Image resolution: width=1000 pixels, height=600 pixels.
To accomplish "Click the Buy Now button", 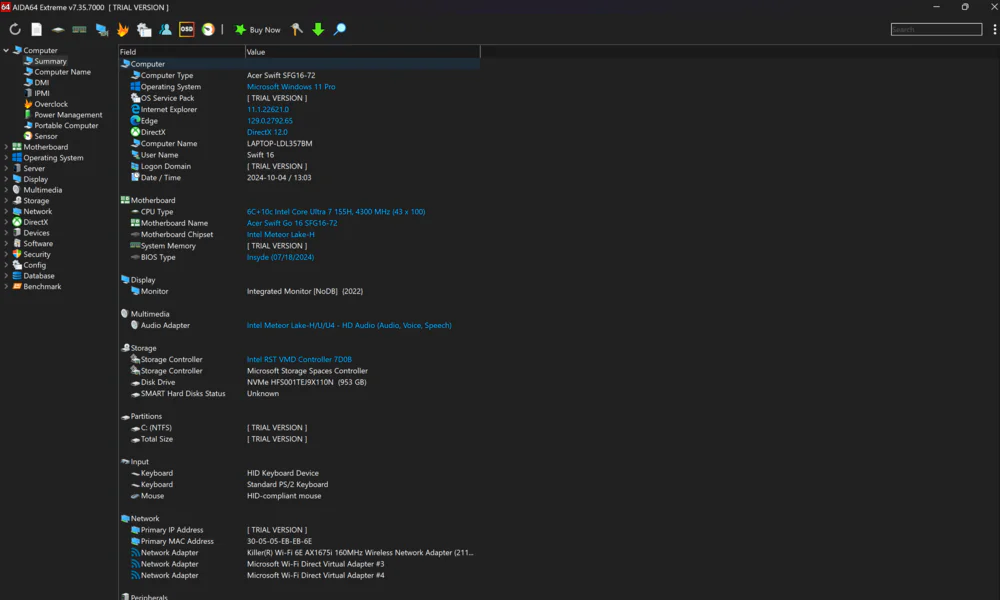I will (258, 30).
